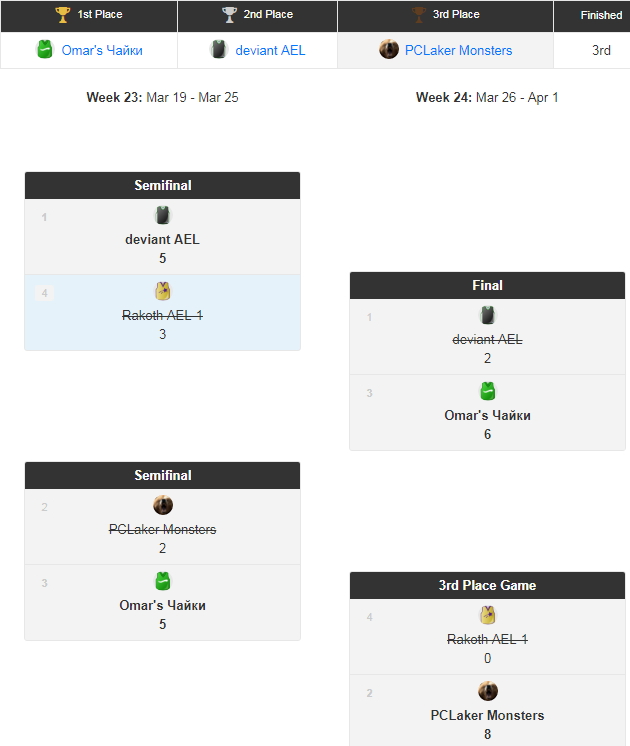This screenshot has height=746, width=630.
Task: Click the green jersey icon beside Omar's Чайки in standings
Action: tap(45, 50)
